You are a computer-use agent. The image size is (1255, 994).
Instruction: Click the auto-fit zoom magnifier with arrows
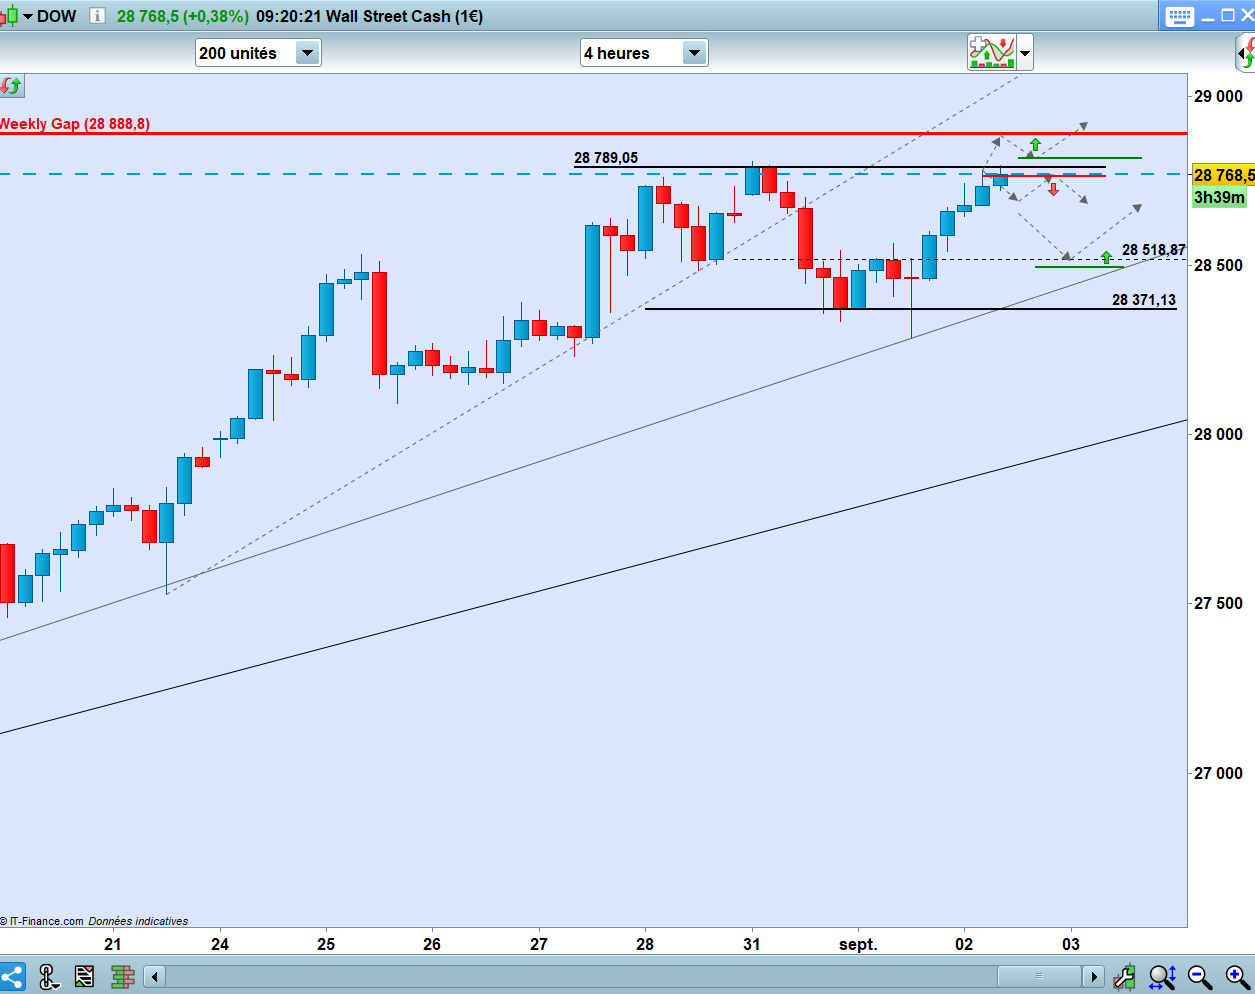[x=1162, y=976]
